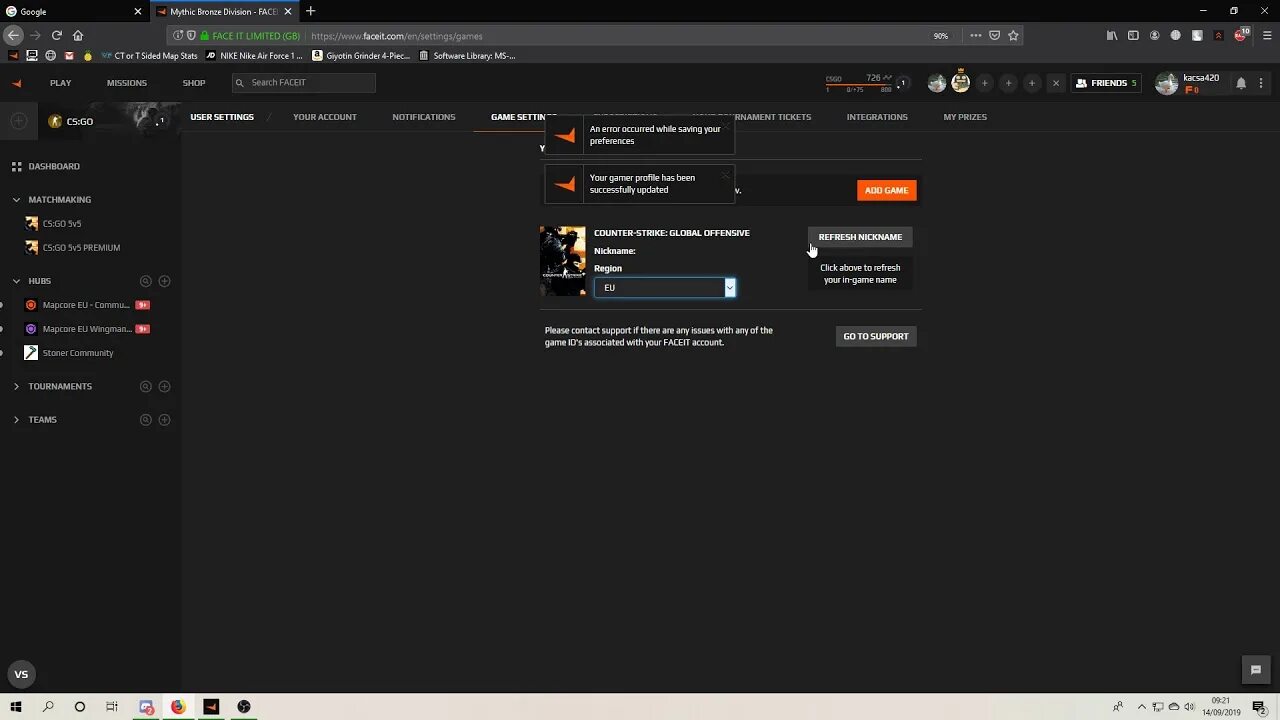Click the plus icon beside TEAMS

click(165, 420)
